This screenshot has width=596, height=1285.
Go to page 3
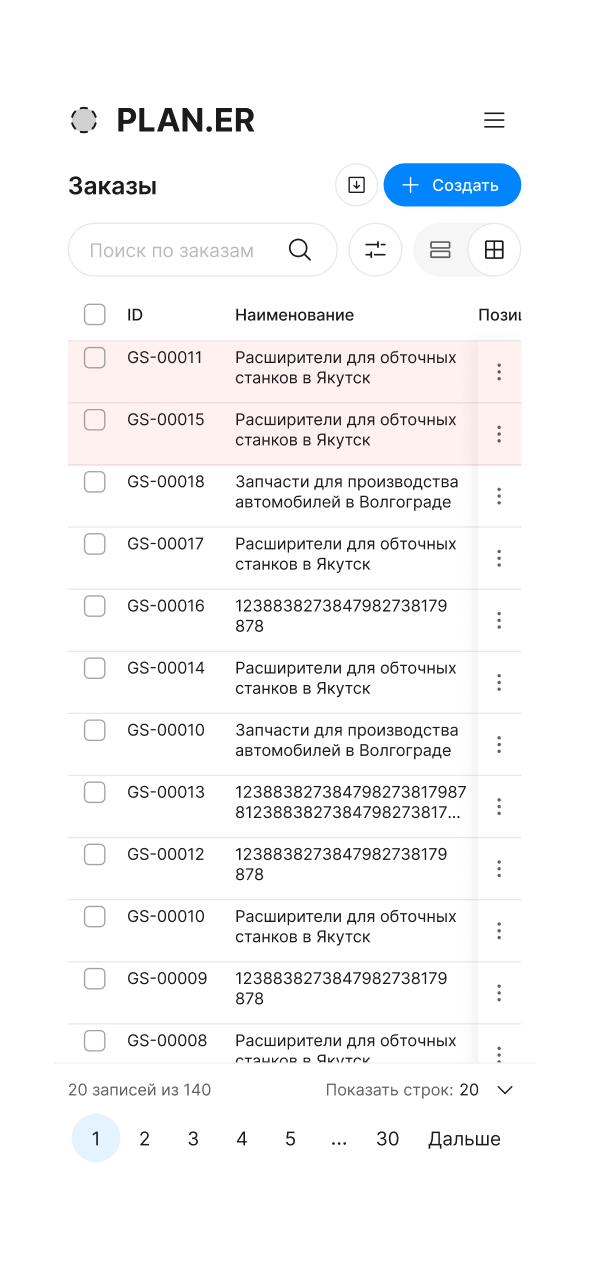point(193,1139)
